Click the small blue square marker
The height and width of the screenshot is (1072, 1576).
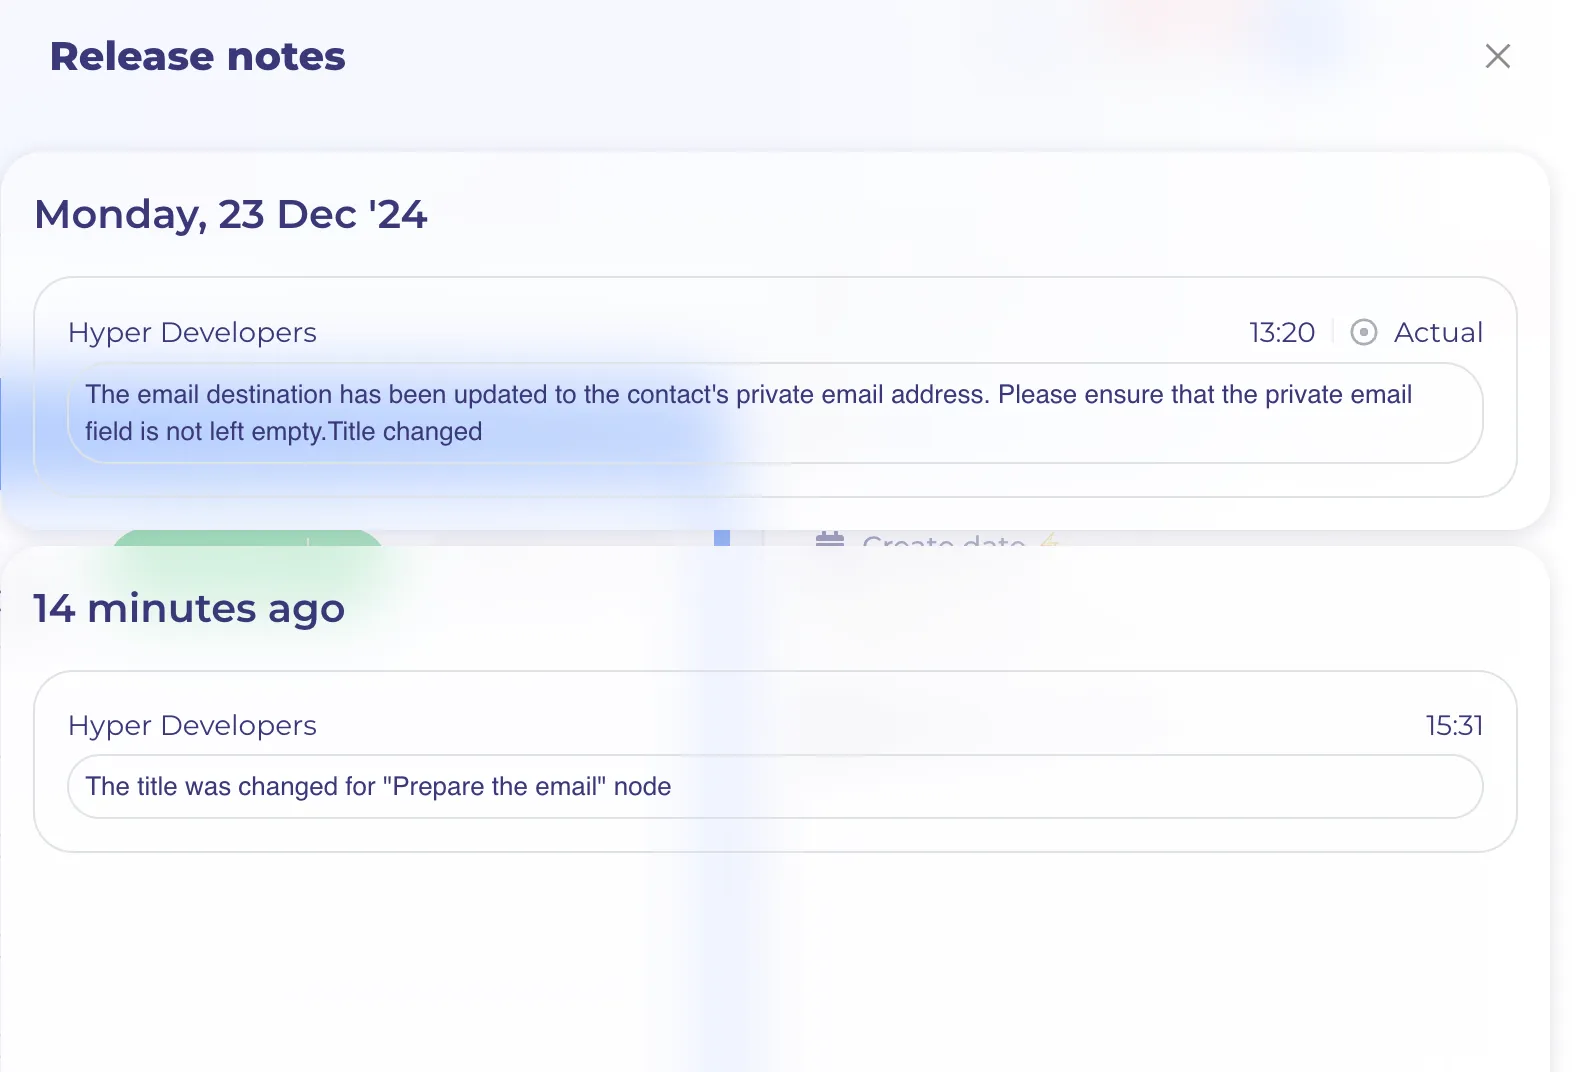point(722,538)
